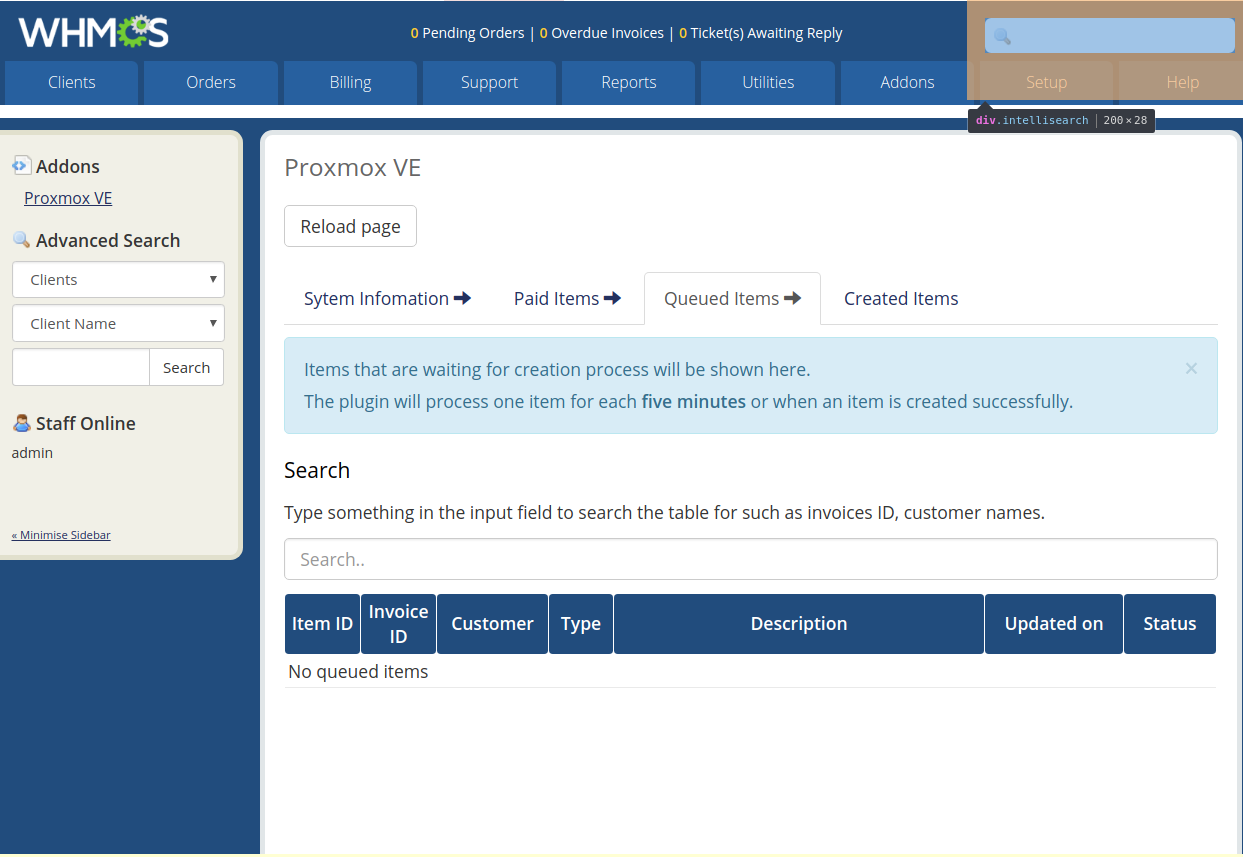This screenshot has height=857, width=1243.
Task: Click the WHMCS logo
Action: 93,32
